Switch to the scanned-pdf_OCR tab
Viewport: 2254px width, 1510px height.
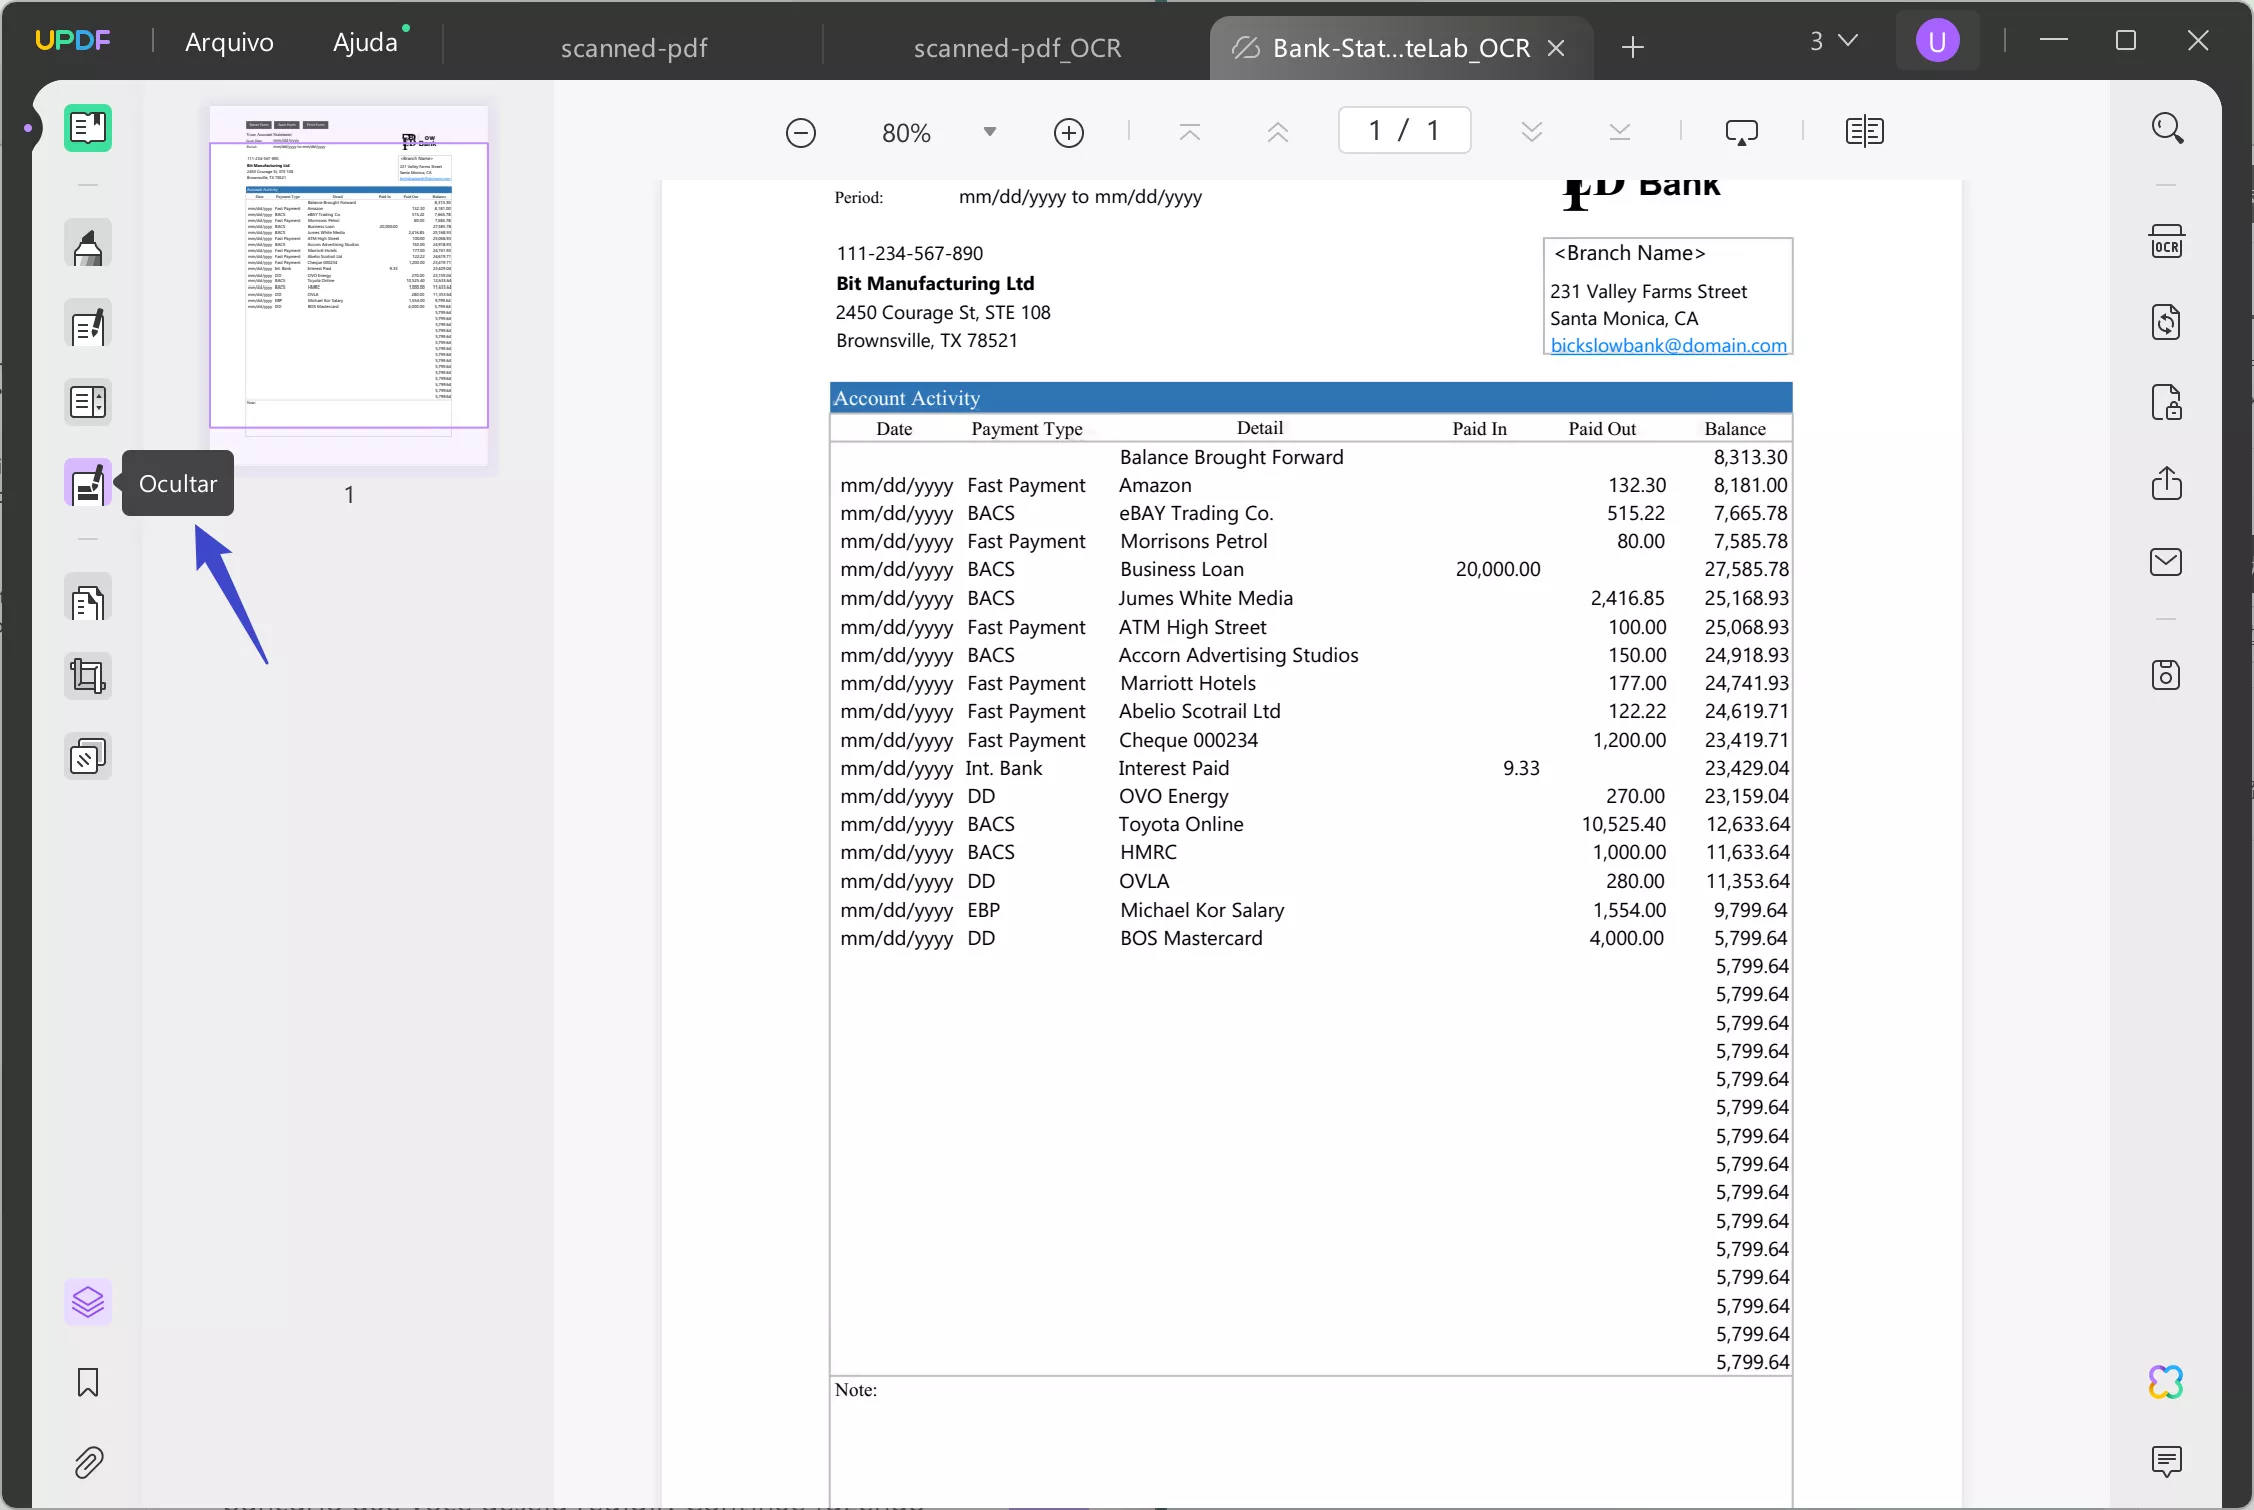point(1016,47)
